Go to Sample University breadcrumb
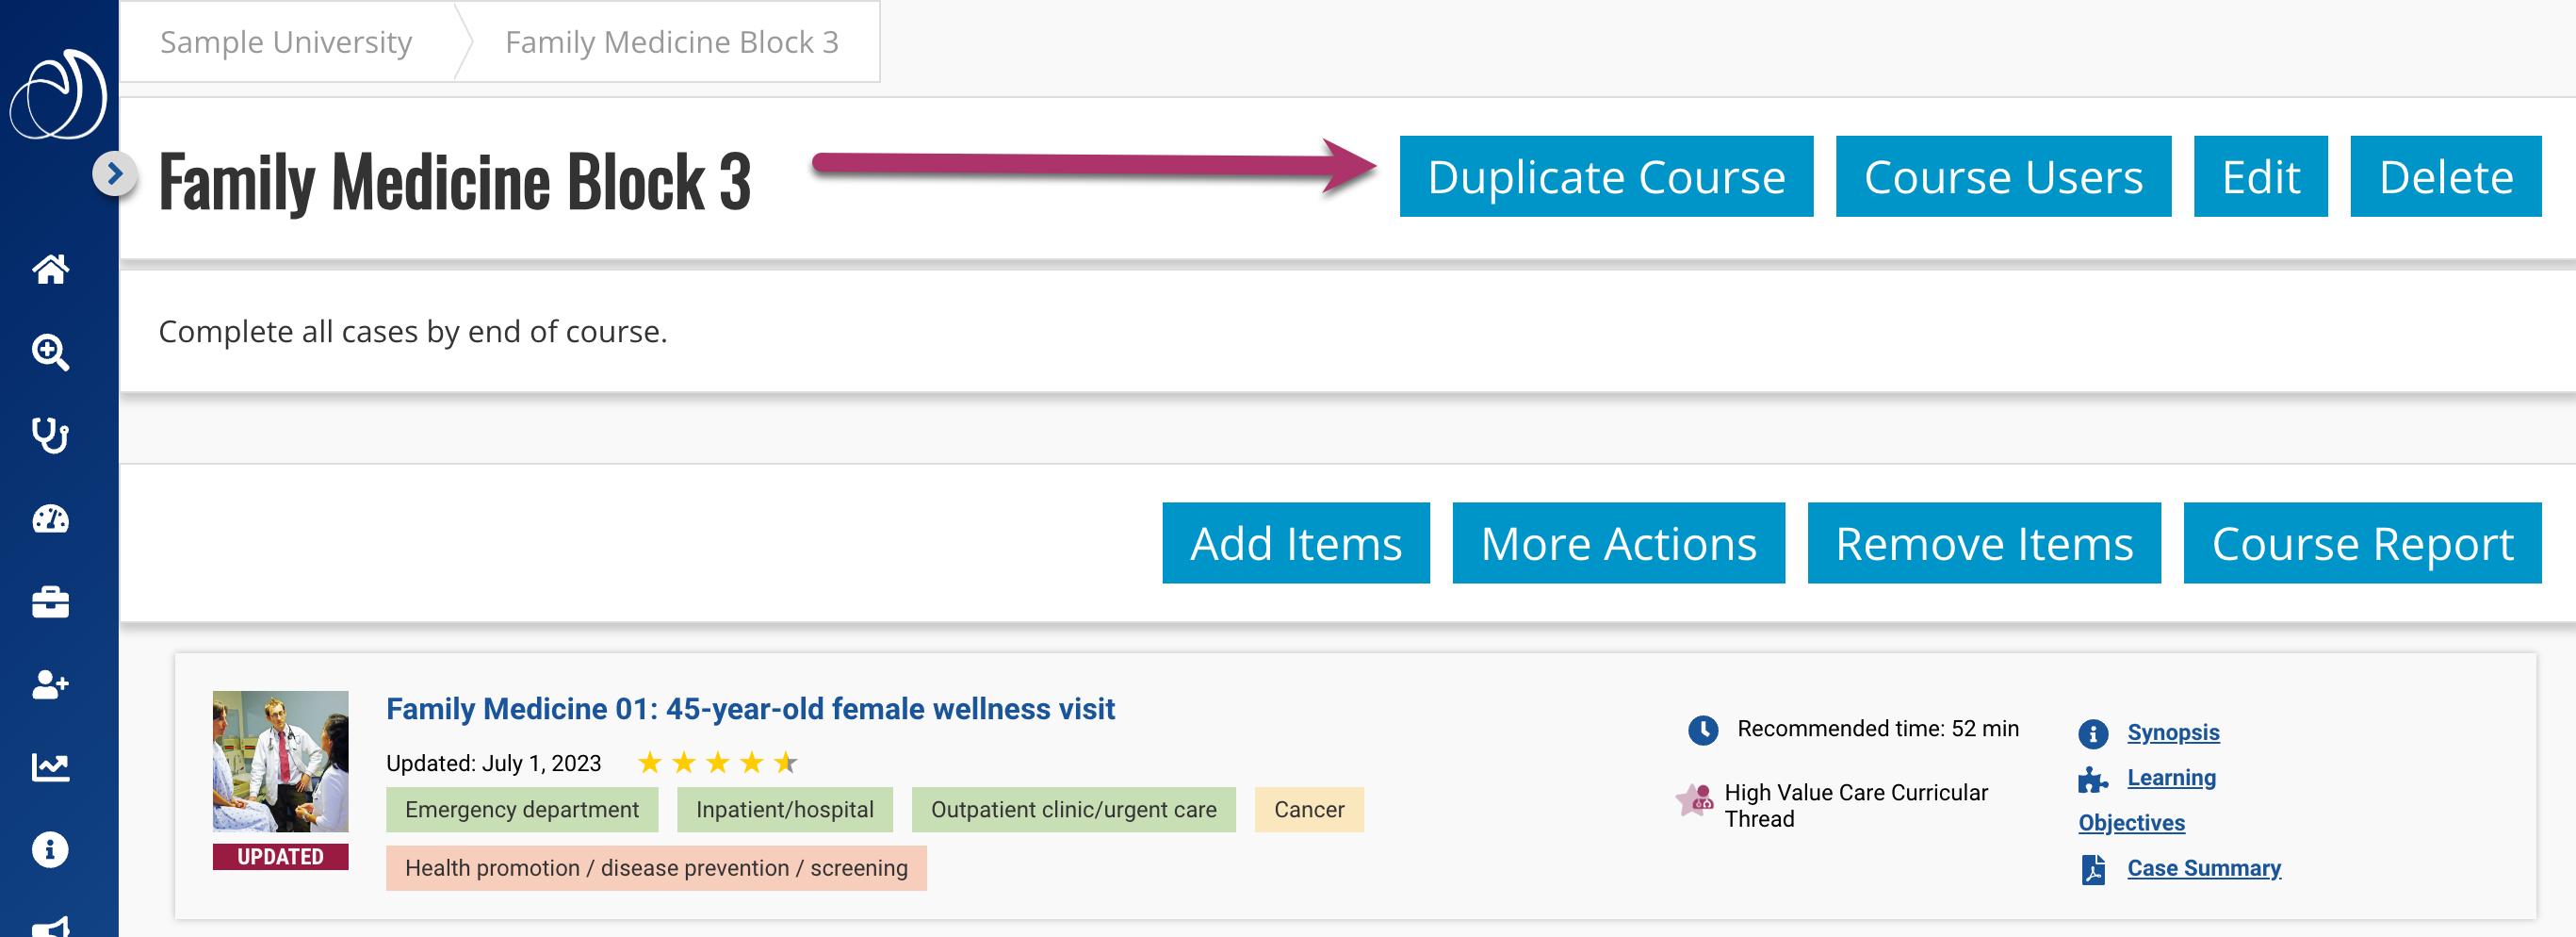Screen dimensions: 2576x937 (x=286, y=42)
